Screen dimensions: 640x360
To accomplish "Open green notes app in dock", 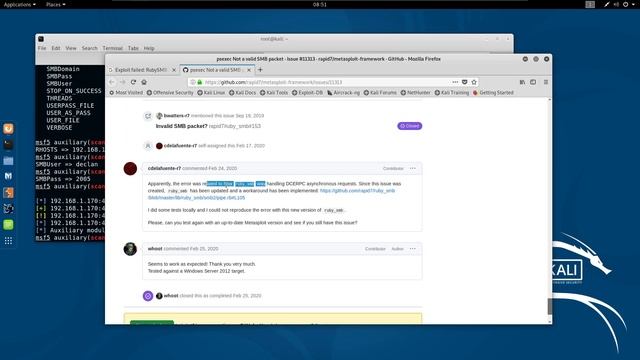I will click(8, 224).
